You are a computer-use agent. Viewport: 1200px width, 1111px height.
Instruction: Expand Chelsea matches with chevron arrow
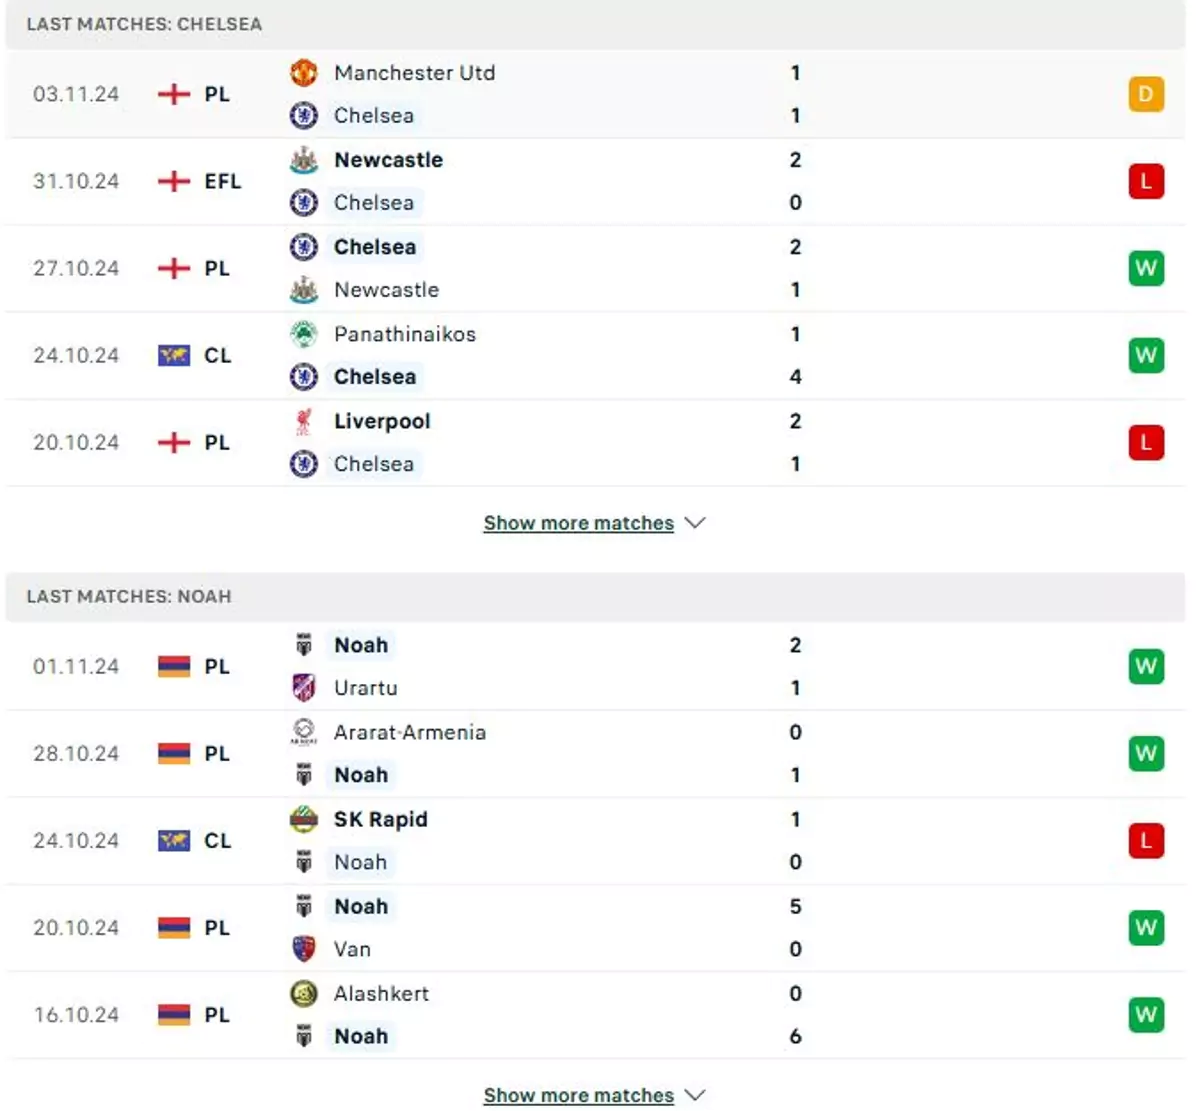pos(695,523)
